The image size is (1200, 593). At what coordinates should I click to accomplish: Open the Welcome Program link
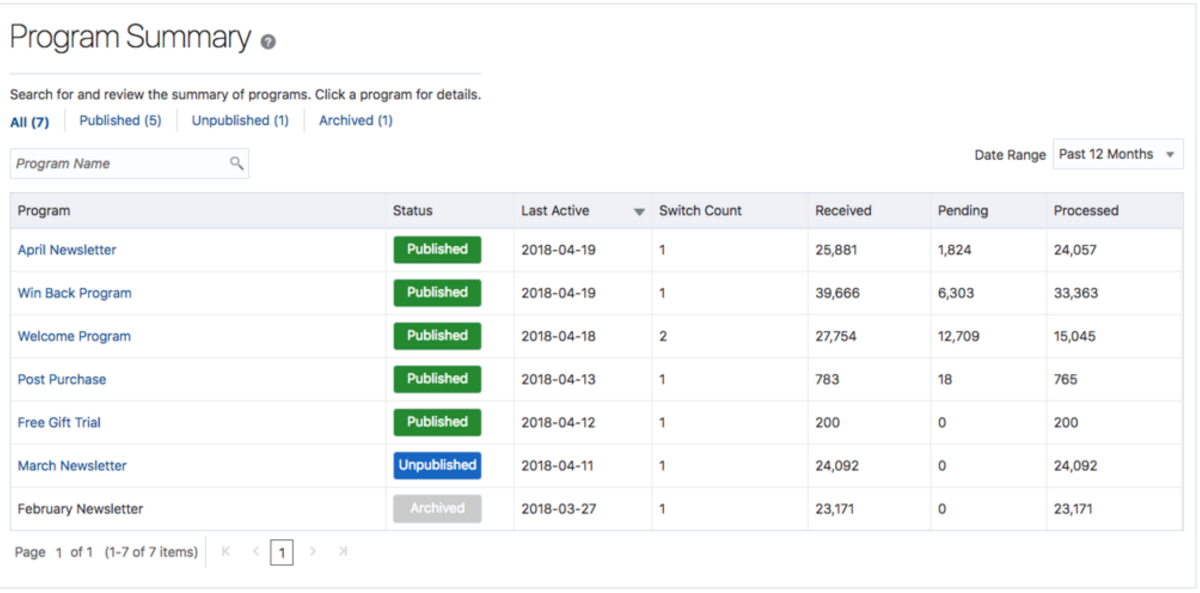74,336
